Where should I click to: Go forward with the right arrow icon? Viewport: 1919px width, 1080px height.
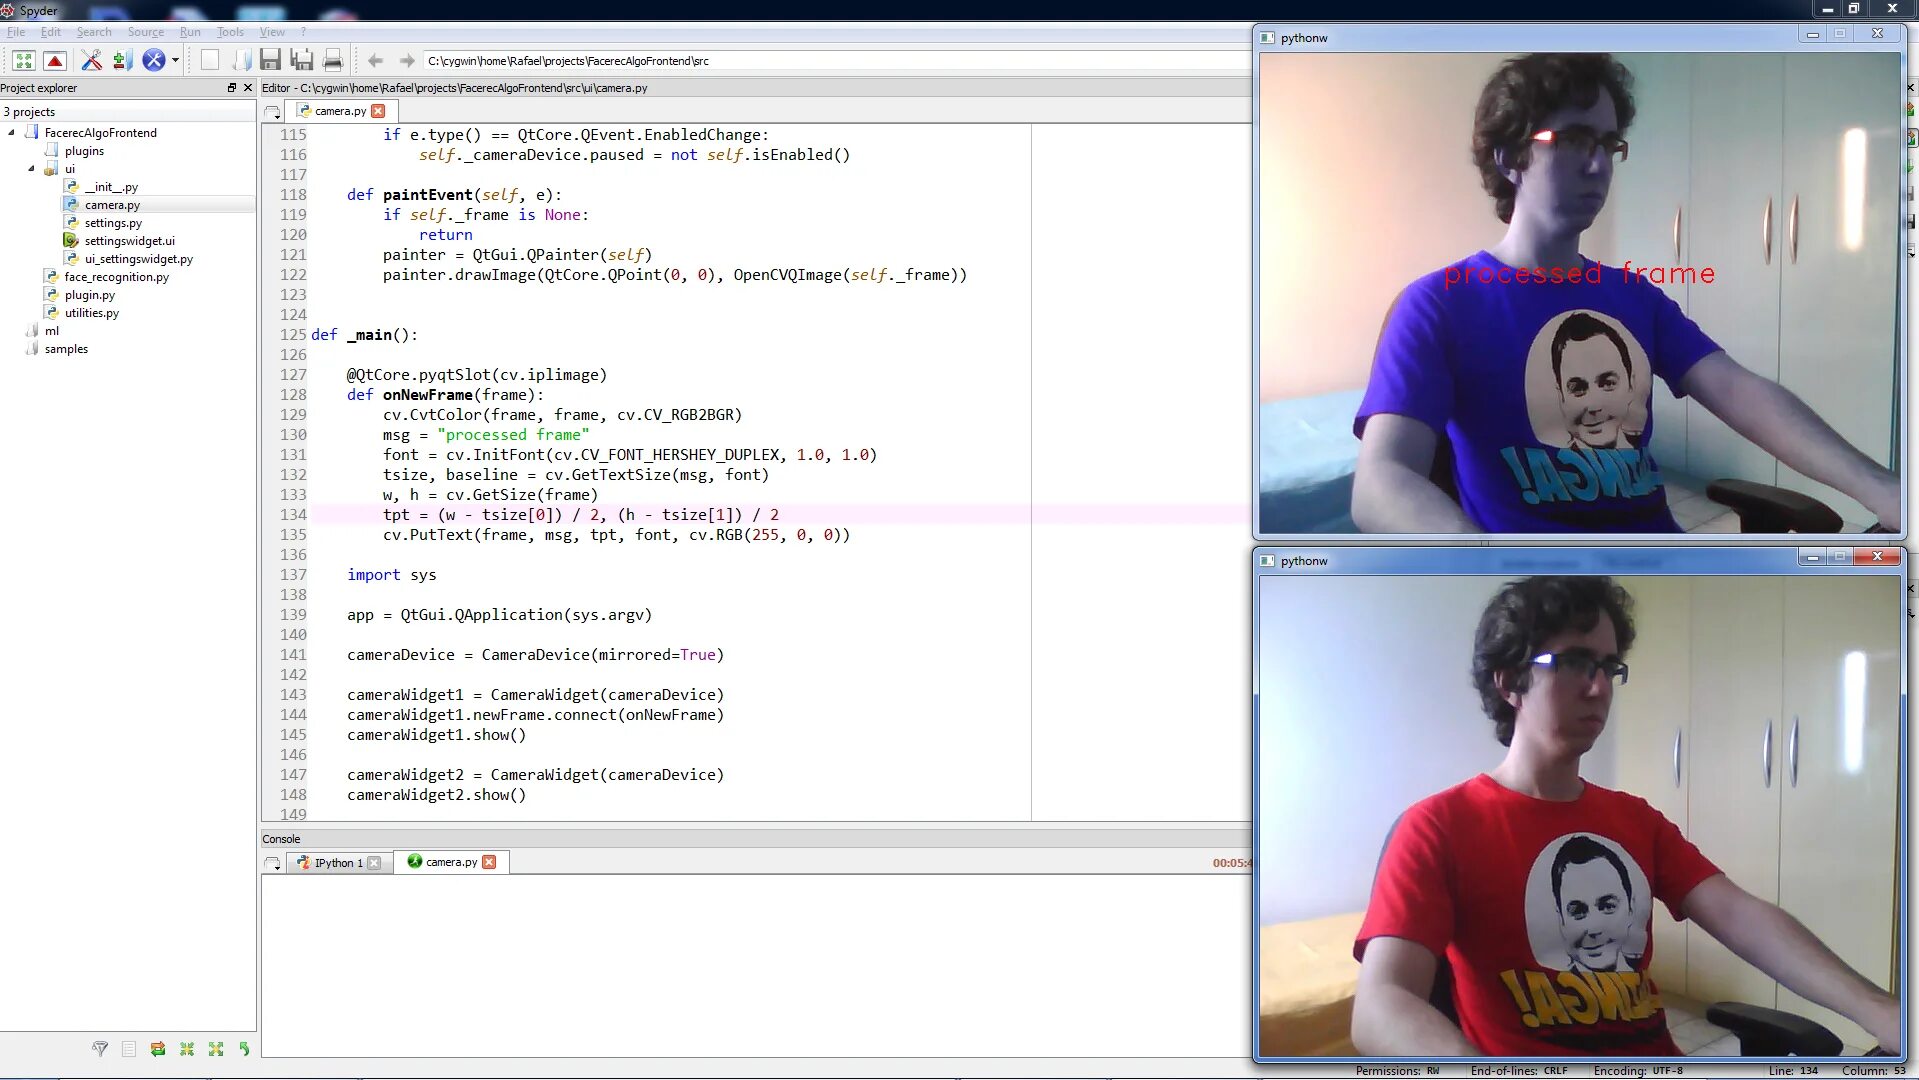pyautogui.click(x=406, y=61)
